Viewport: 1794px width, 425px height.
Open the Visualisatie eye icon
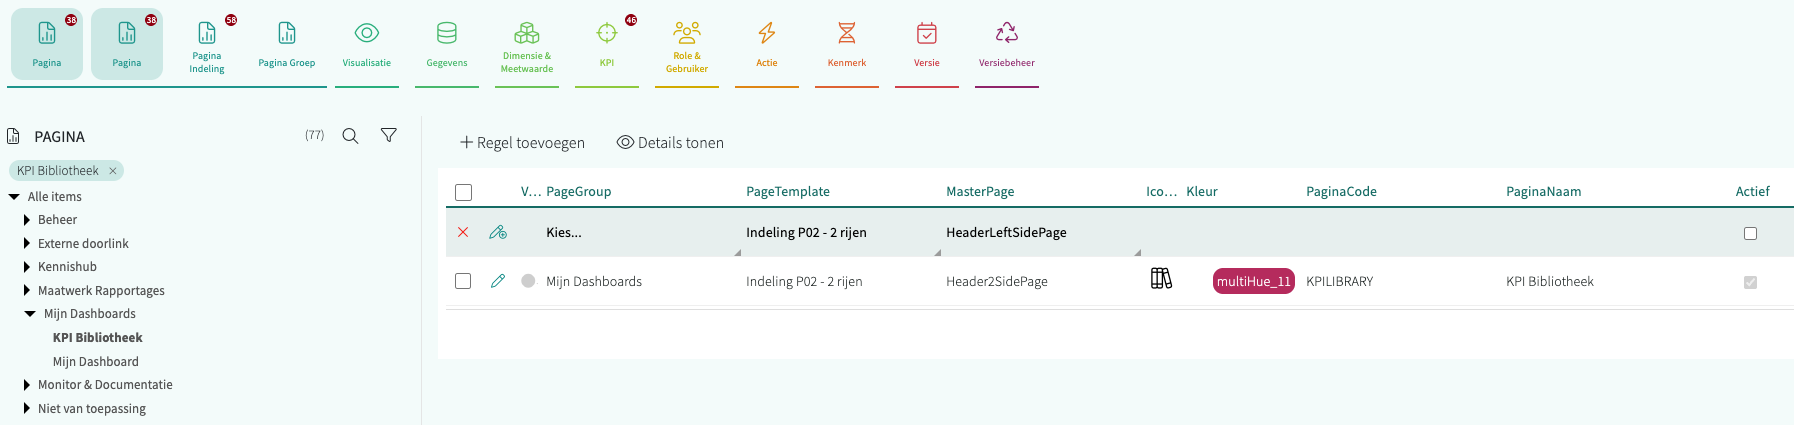coord(367,34)
